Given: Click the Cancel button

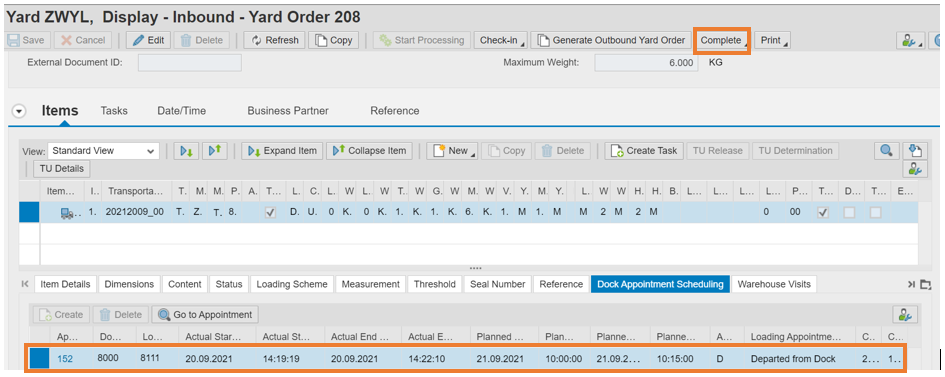Looking at the screenshot, I should pyautogui.click(x=83, y=40).
